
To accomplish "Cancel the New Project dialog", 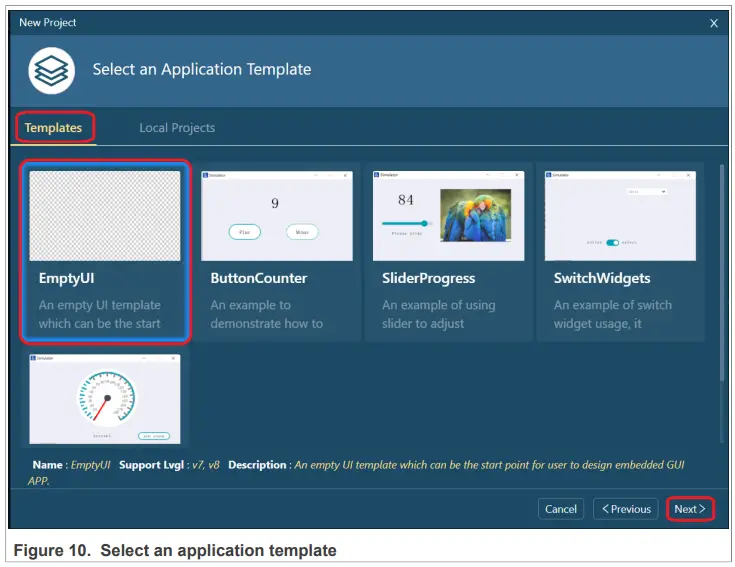I will 561,509.
